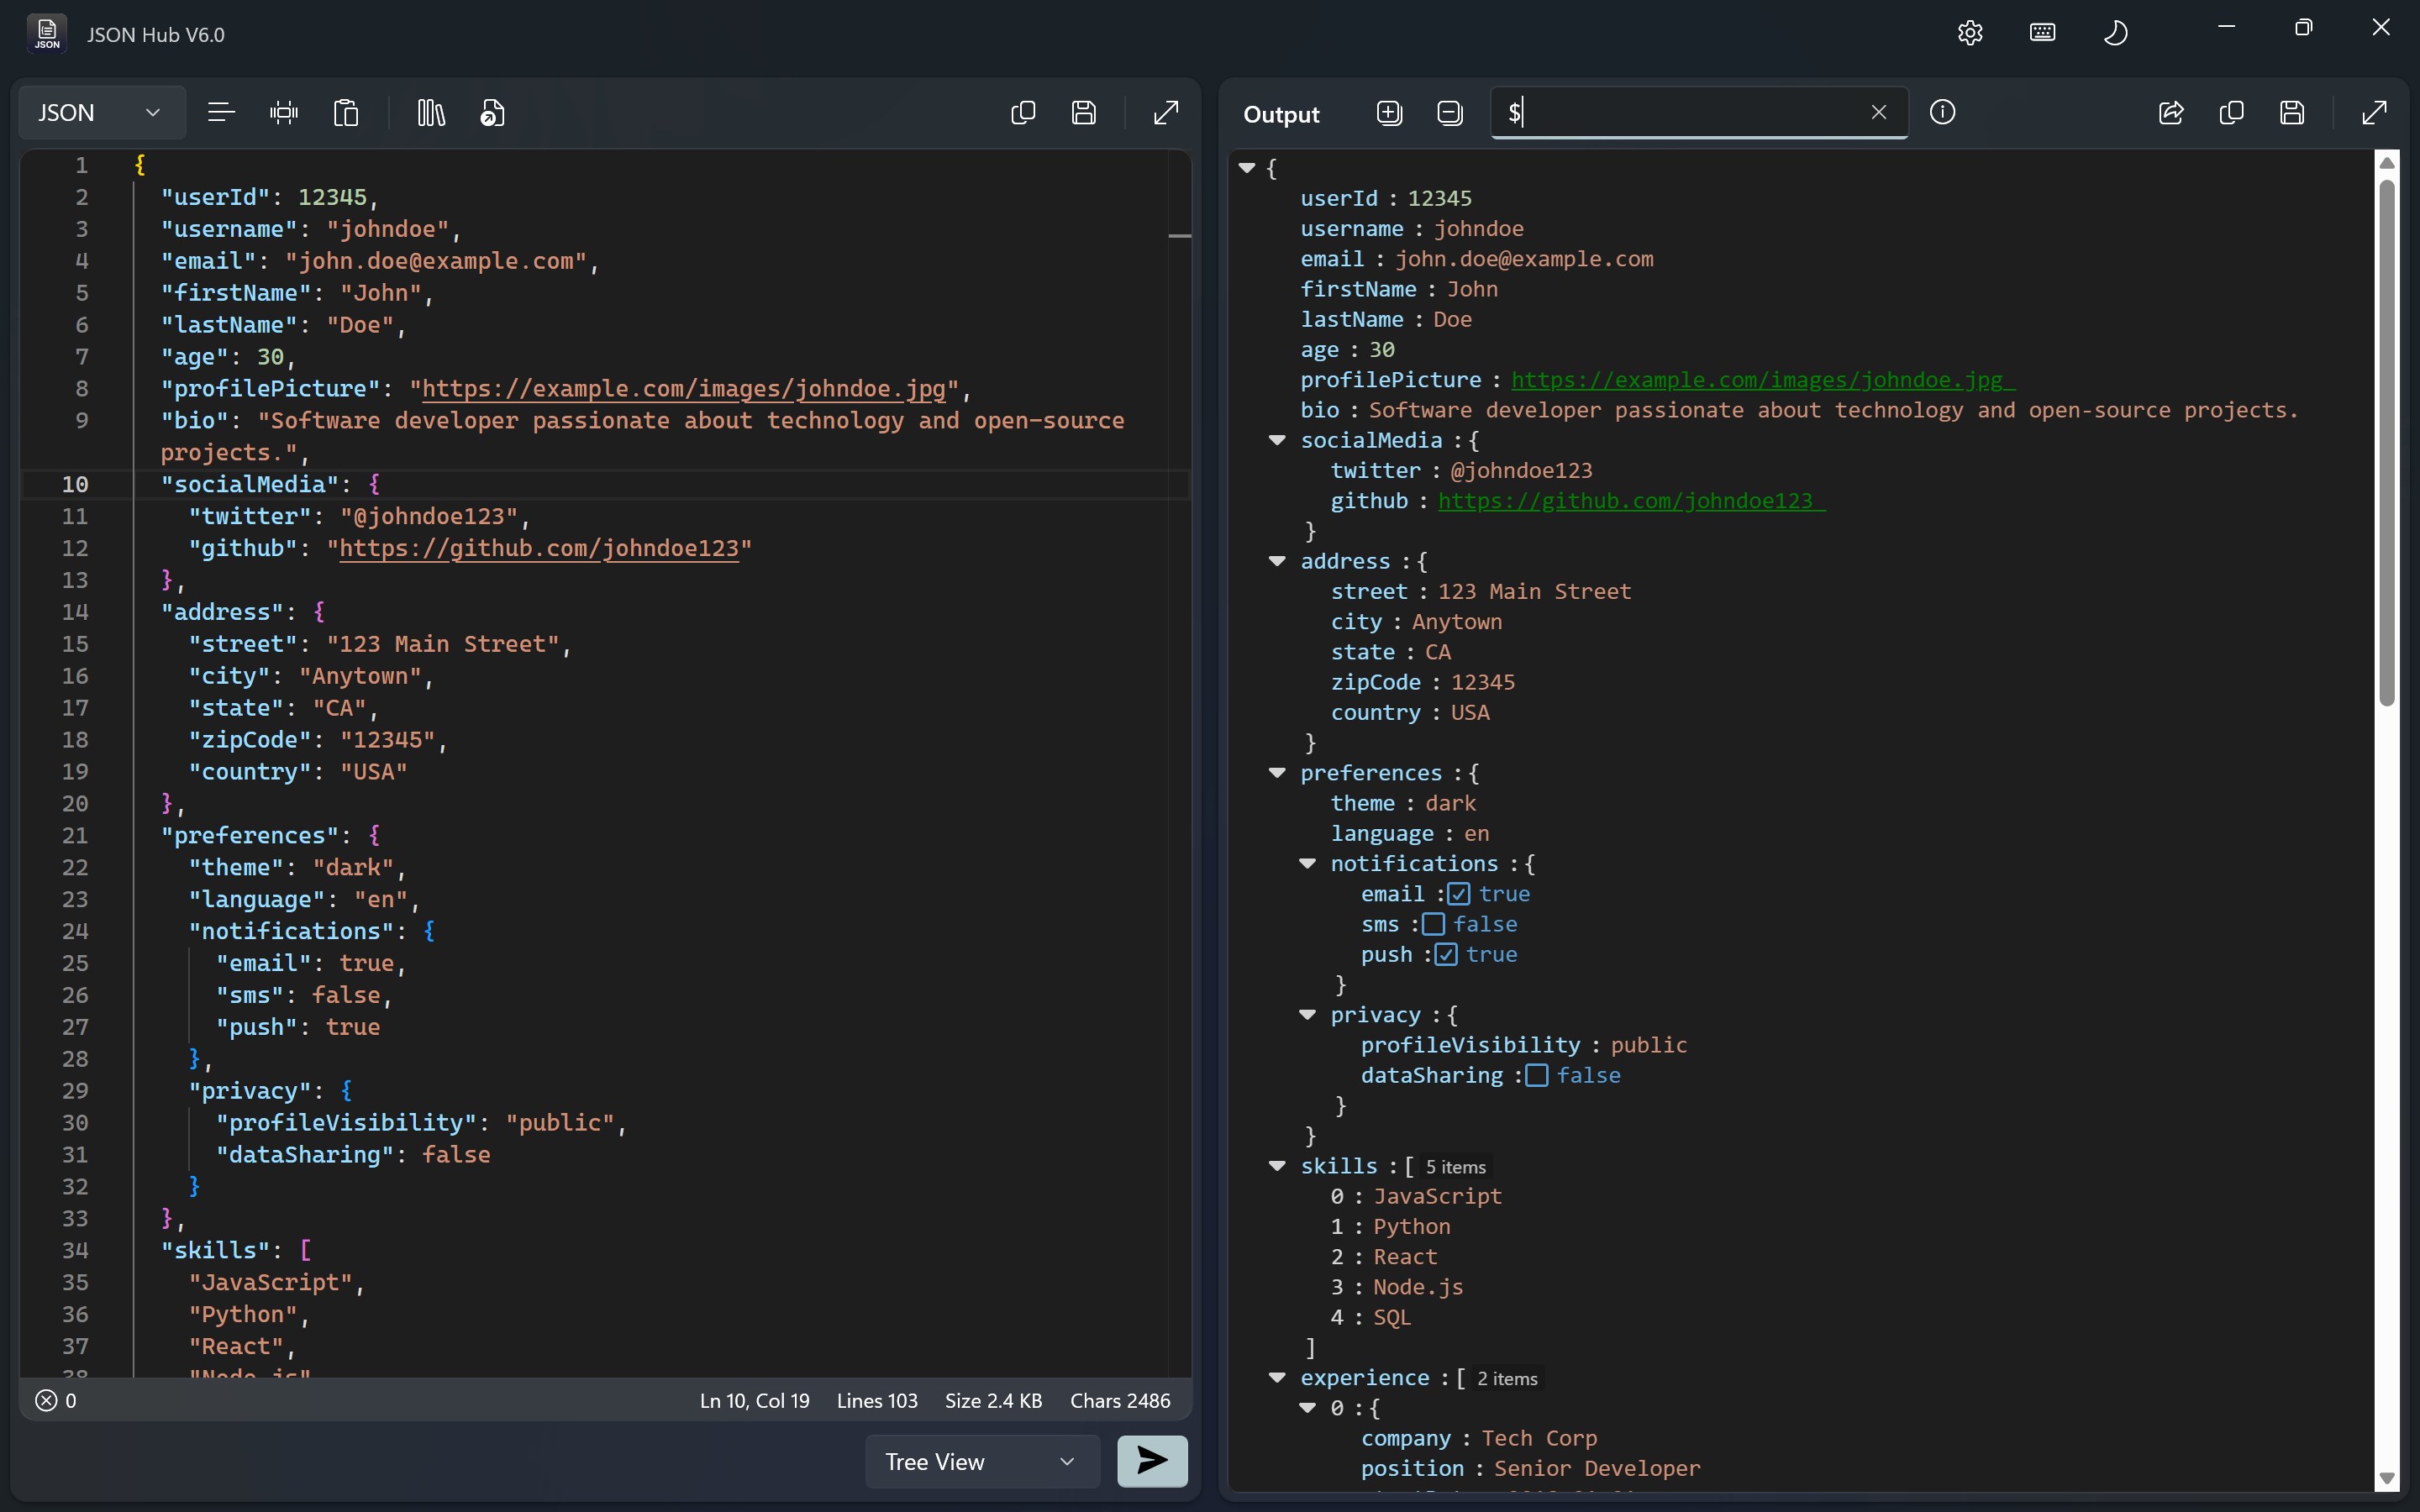Open the Compare view icon

tap(429, 112)
